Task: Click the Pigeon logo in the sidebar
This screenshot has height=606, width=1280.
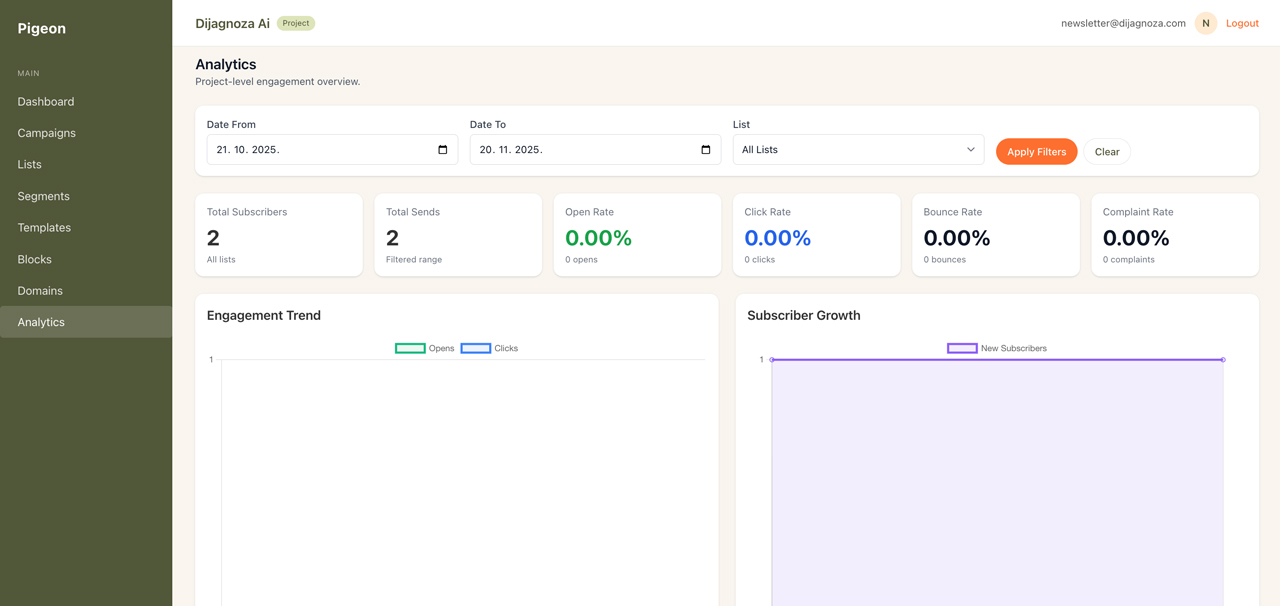Action: [41, 28]
